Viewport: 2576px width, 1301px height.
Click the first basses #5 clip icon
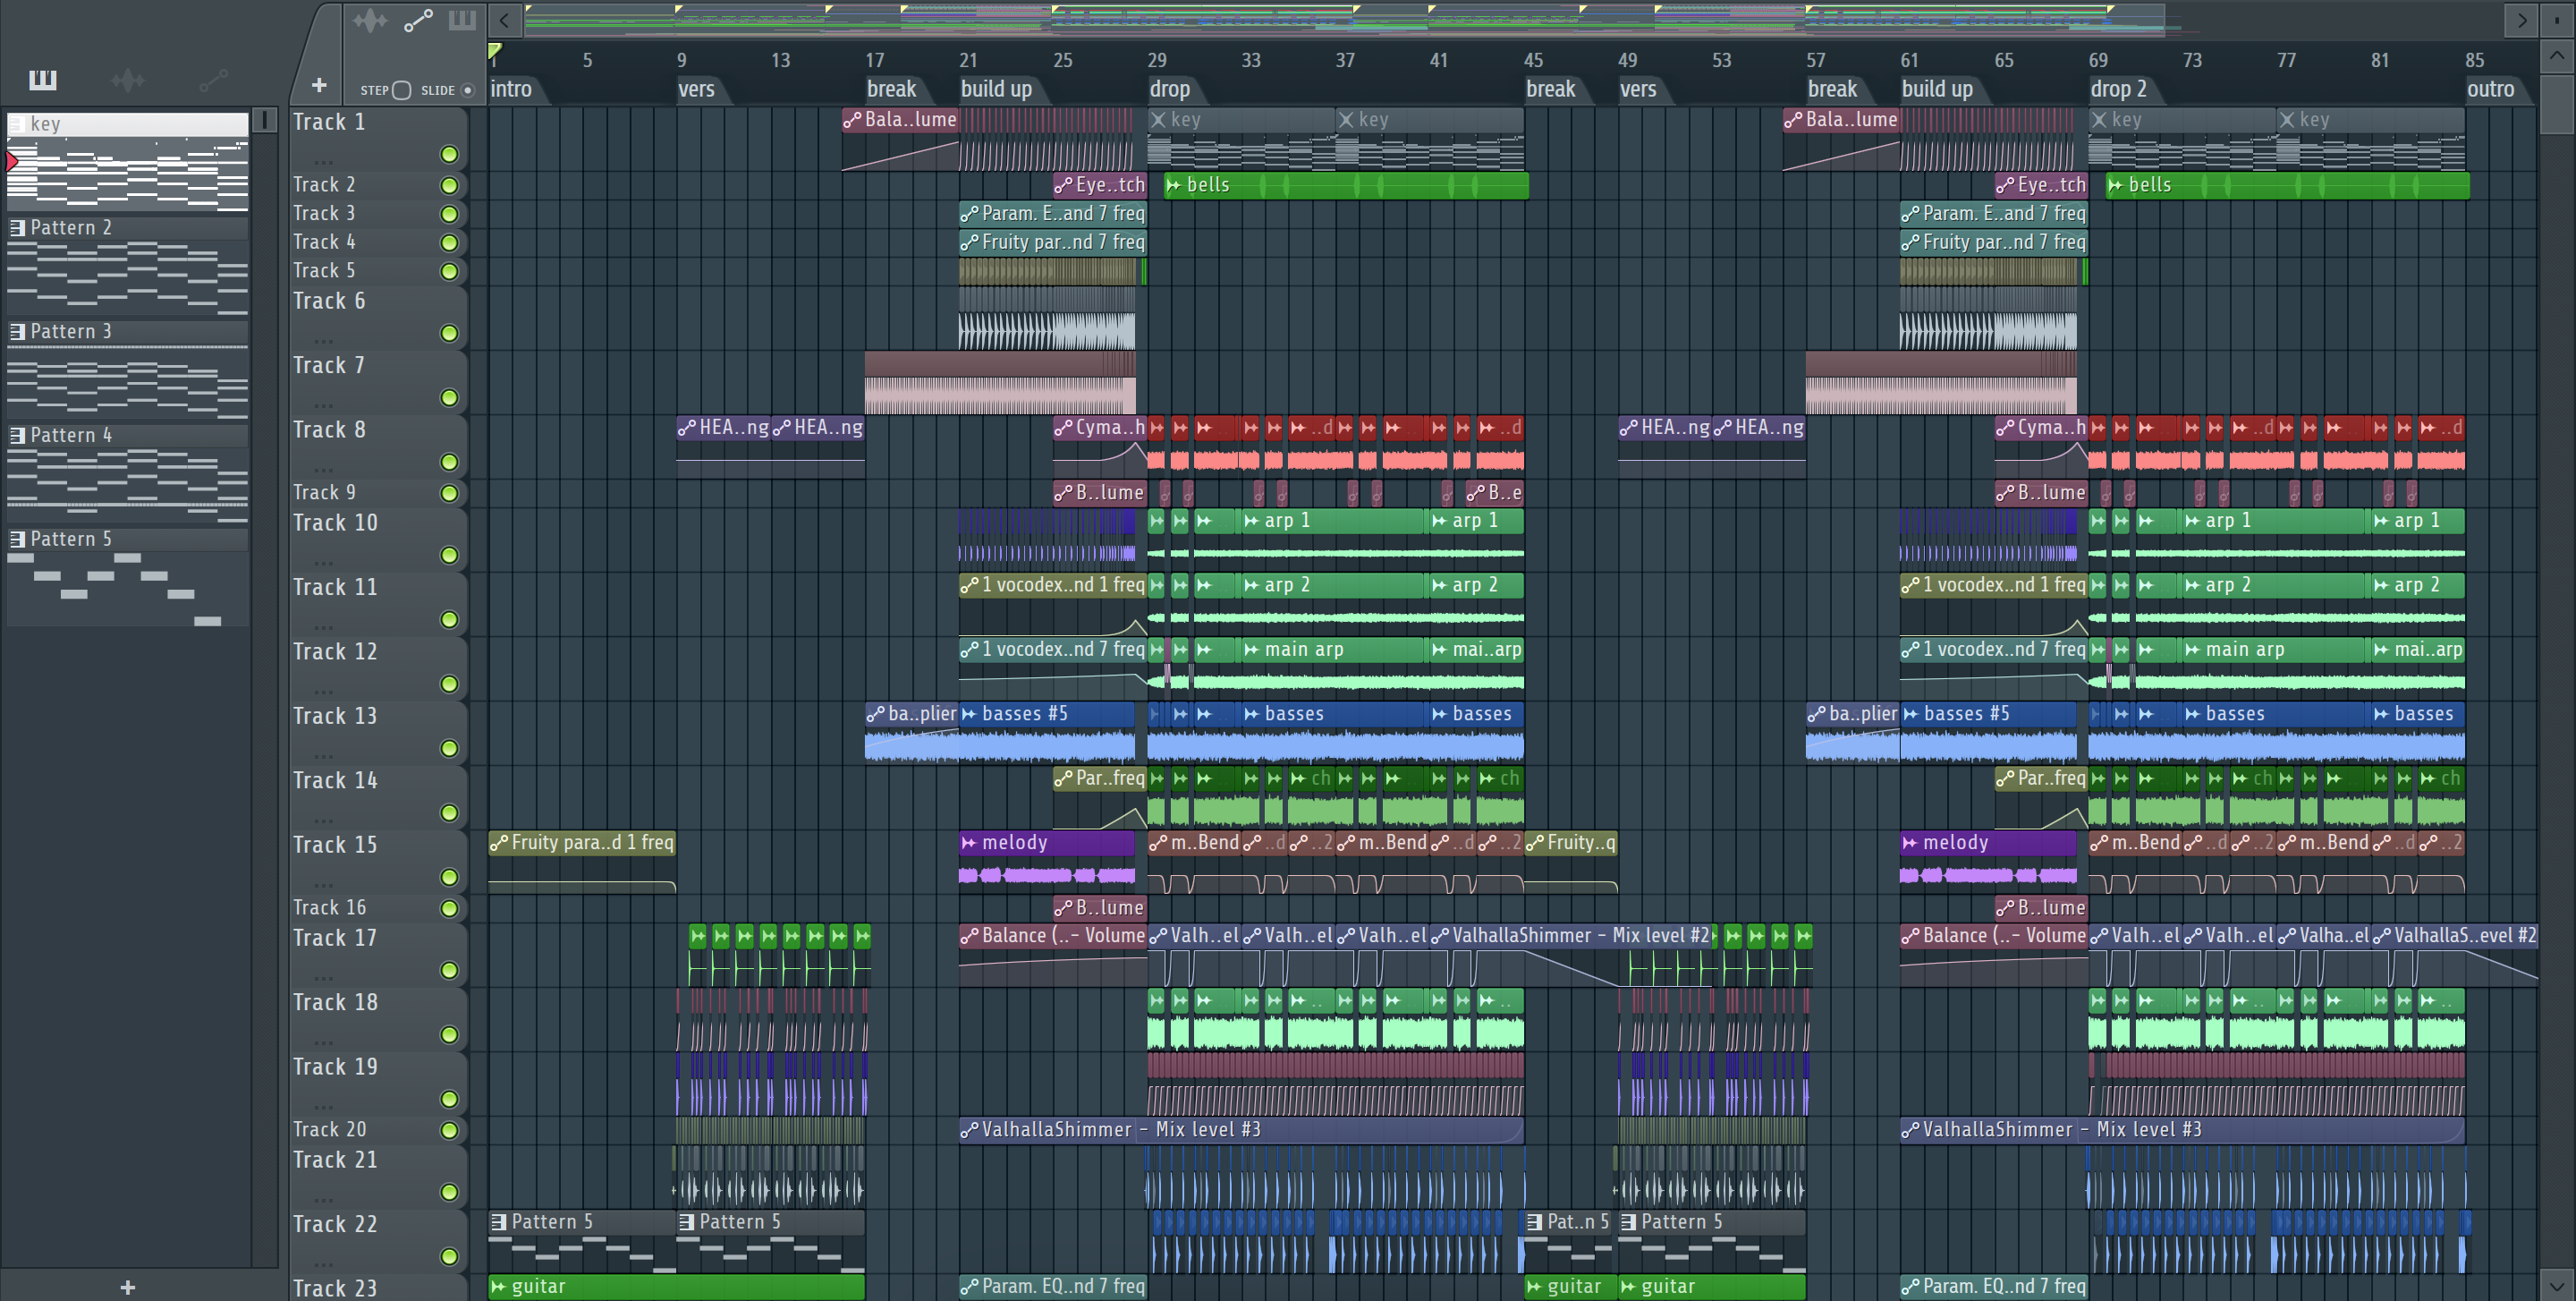coord(969,714)
